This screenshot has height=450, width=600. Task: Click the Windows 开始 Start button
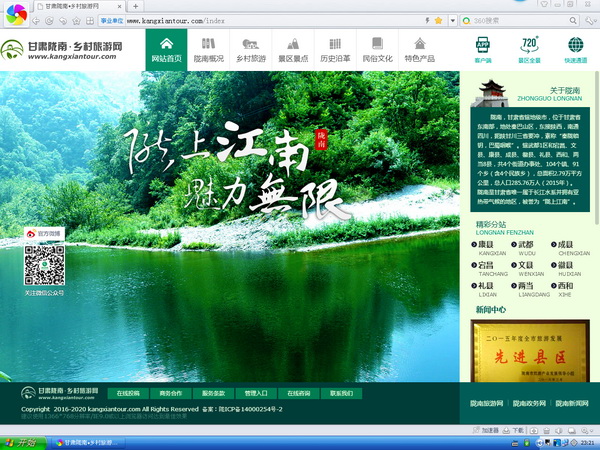[x=22, y=442]
